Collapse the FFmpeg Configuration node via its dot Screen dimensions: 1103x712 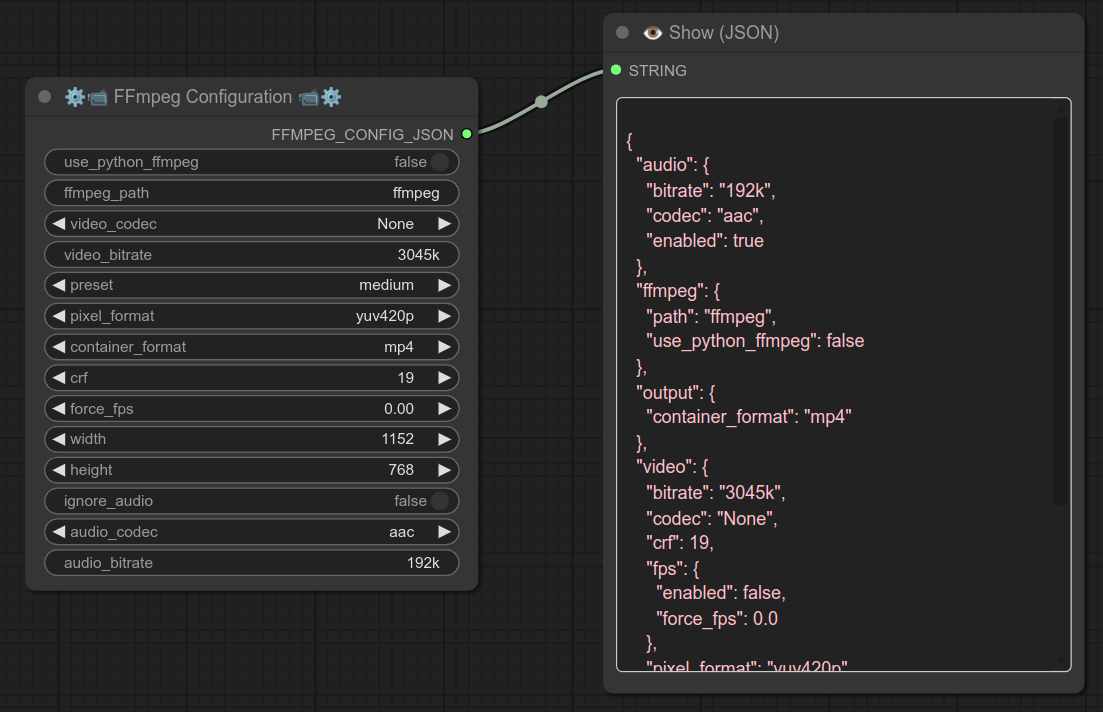(44, 97)
